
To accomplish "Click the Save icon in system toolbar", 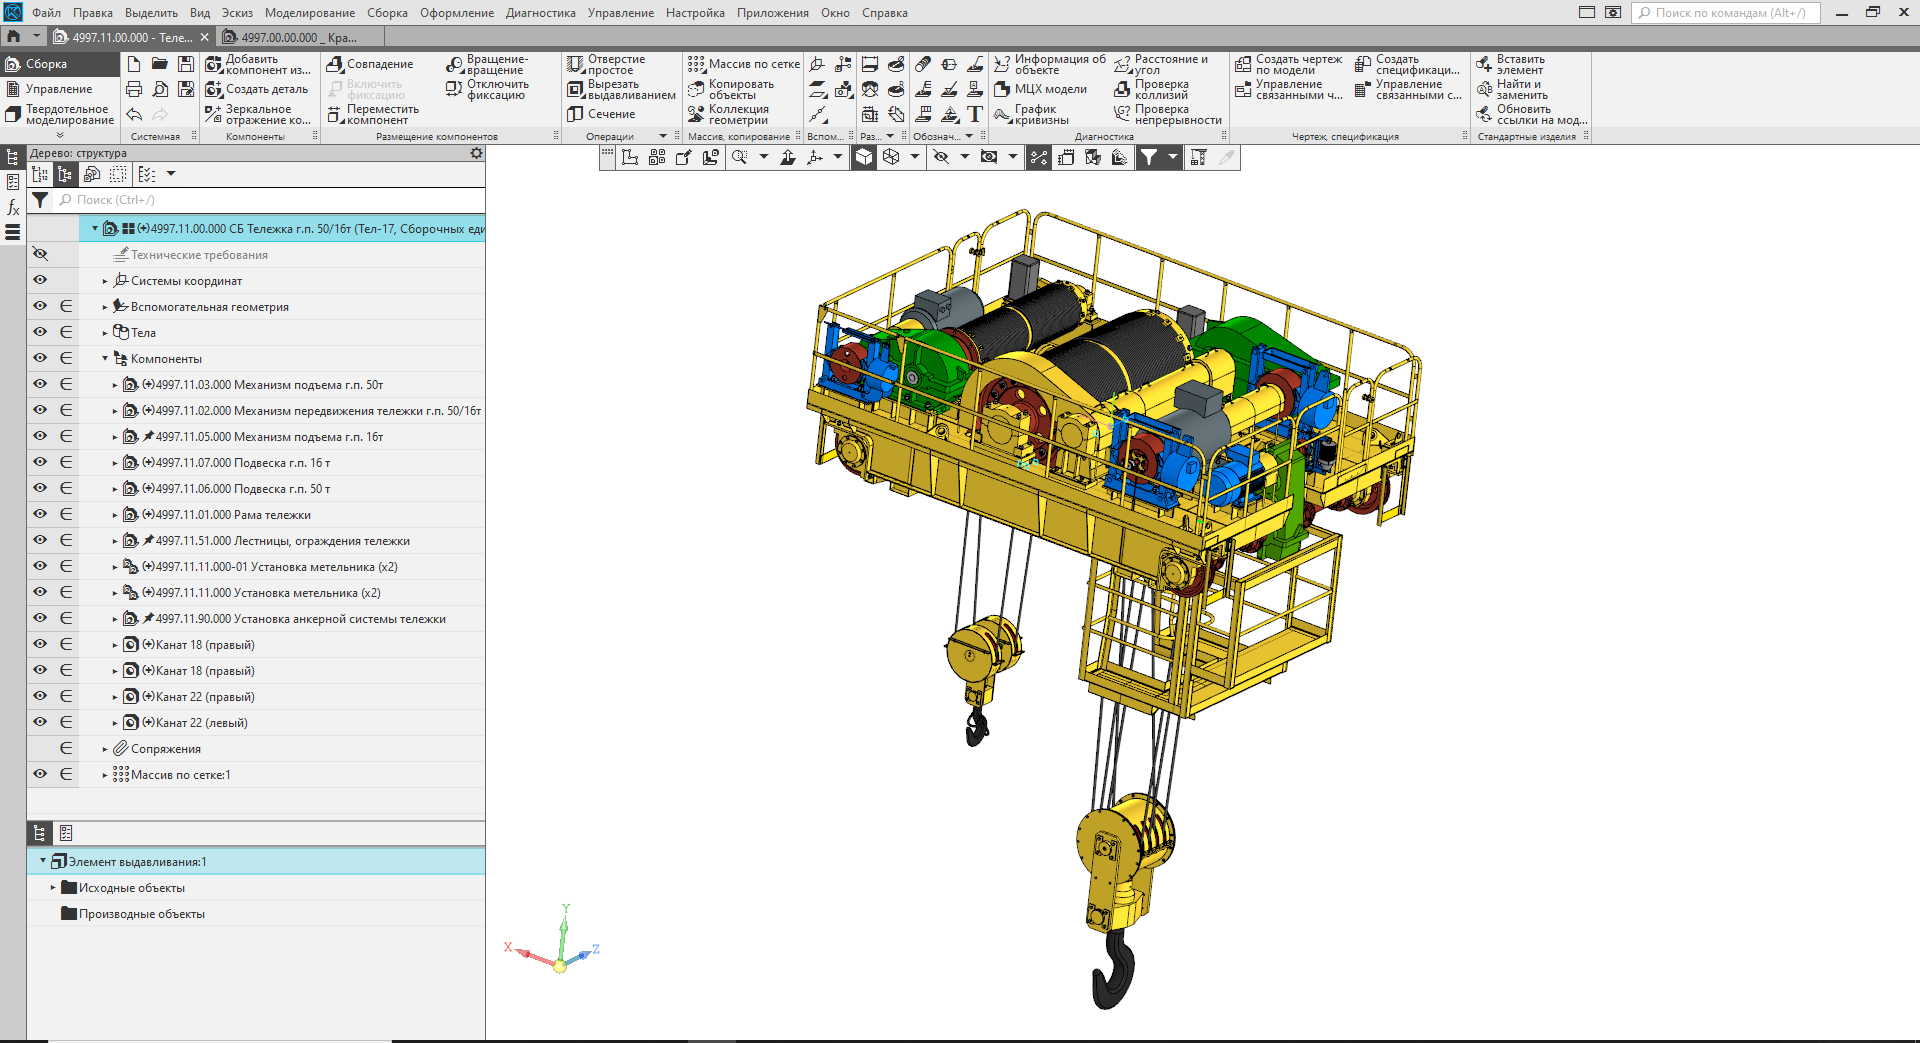I will [186, 64].
